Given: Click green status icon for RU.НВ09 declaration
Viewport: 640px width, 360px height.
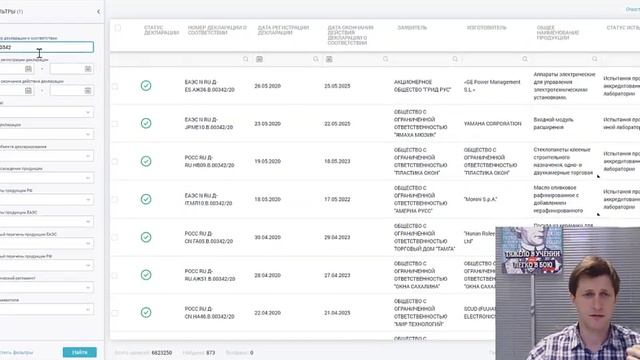Looking at the screenshot, I should 146,161.
